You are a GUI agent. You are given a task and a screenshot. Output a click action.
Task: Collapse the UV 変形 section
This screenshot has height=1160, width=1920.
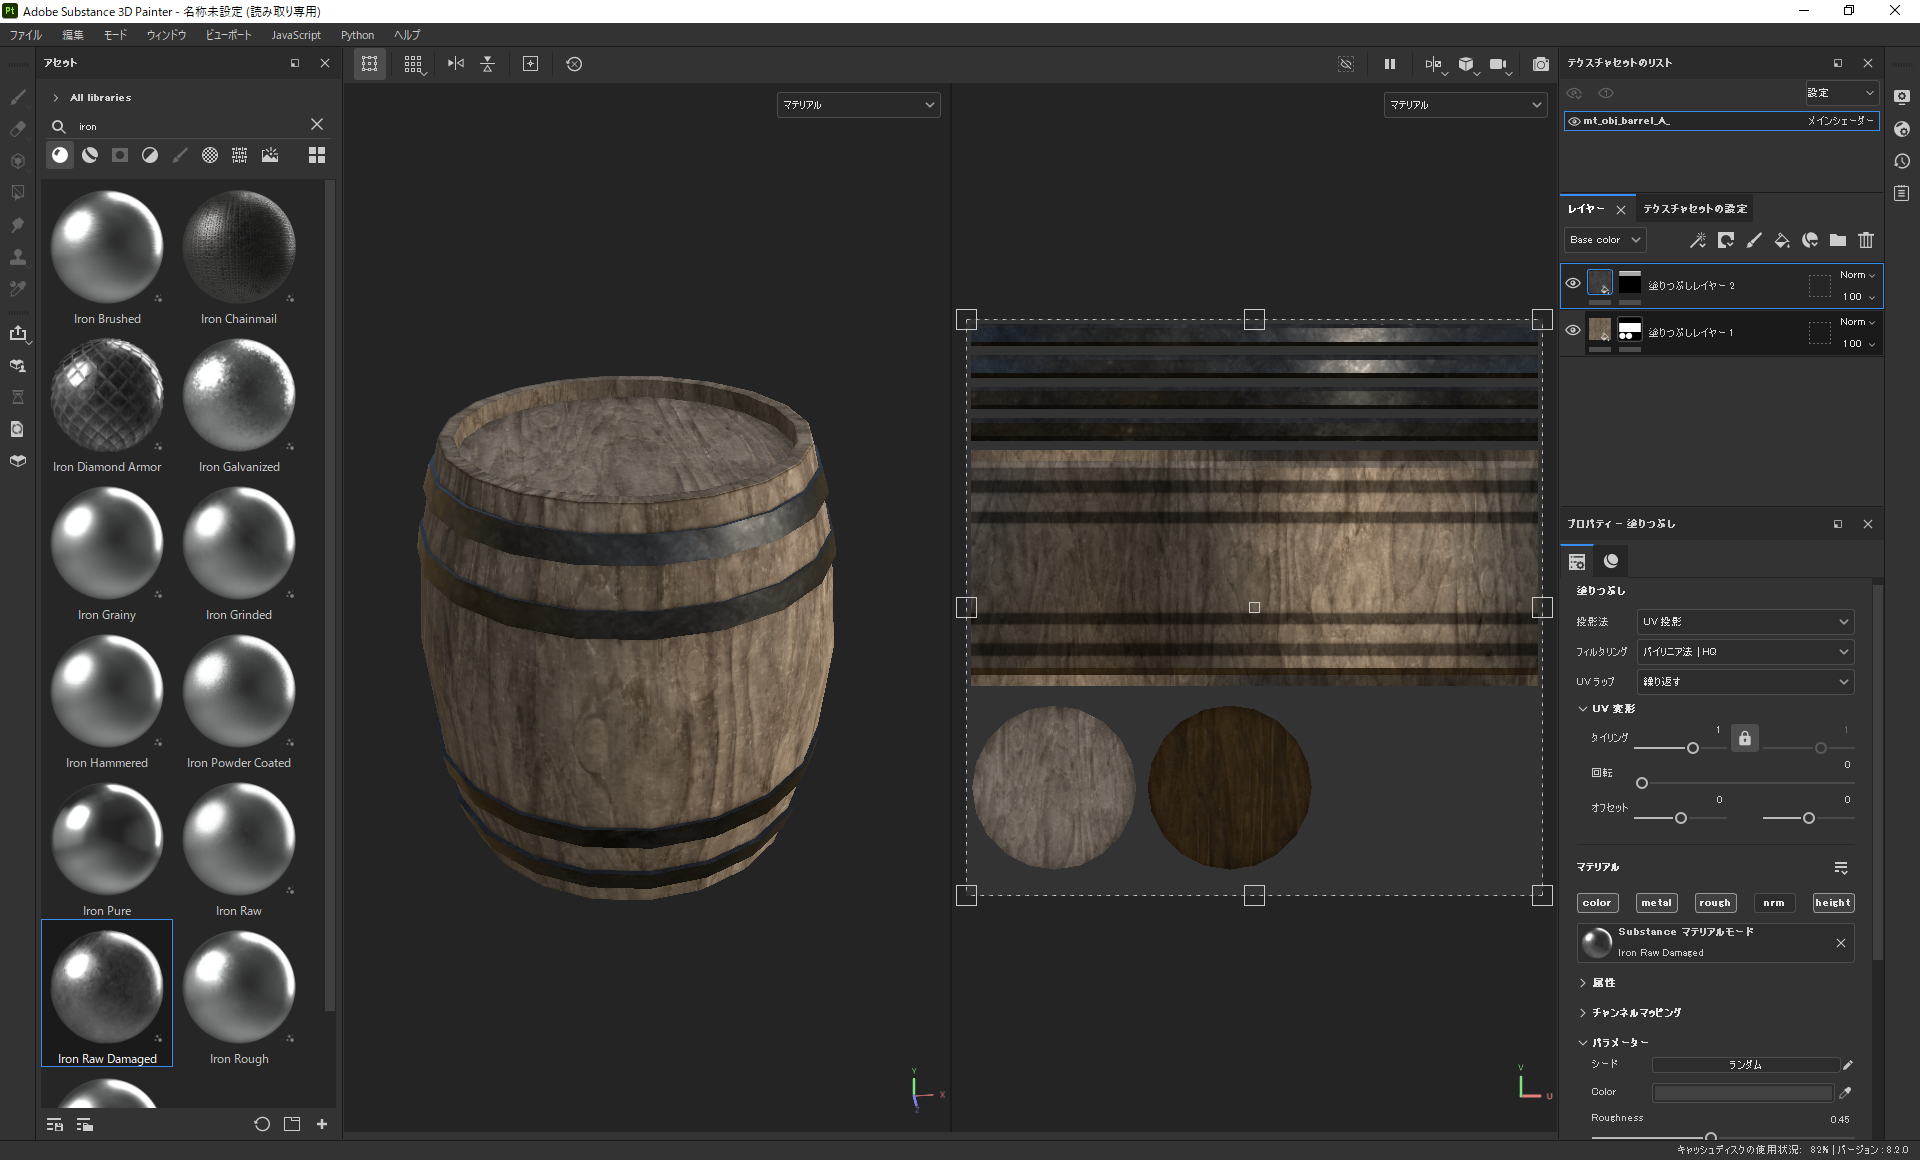(x=1583, y=709)
